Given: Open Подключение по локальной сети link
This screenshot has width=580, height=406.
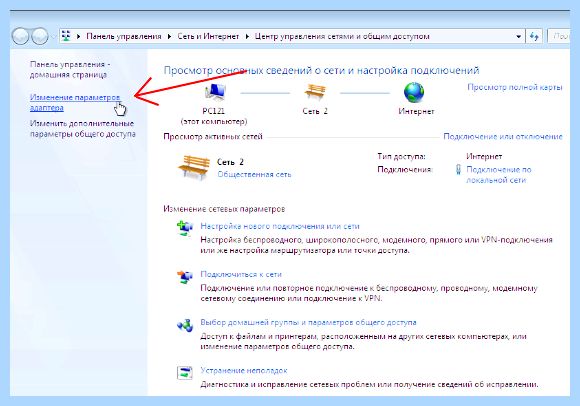Looking at the screenshot, I should 499,175.
